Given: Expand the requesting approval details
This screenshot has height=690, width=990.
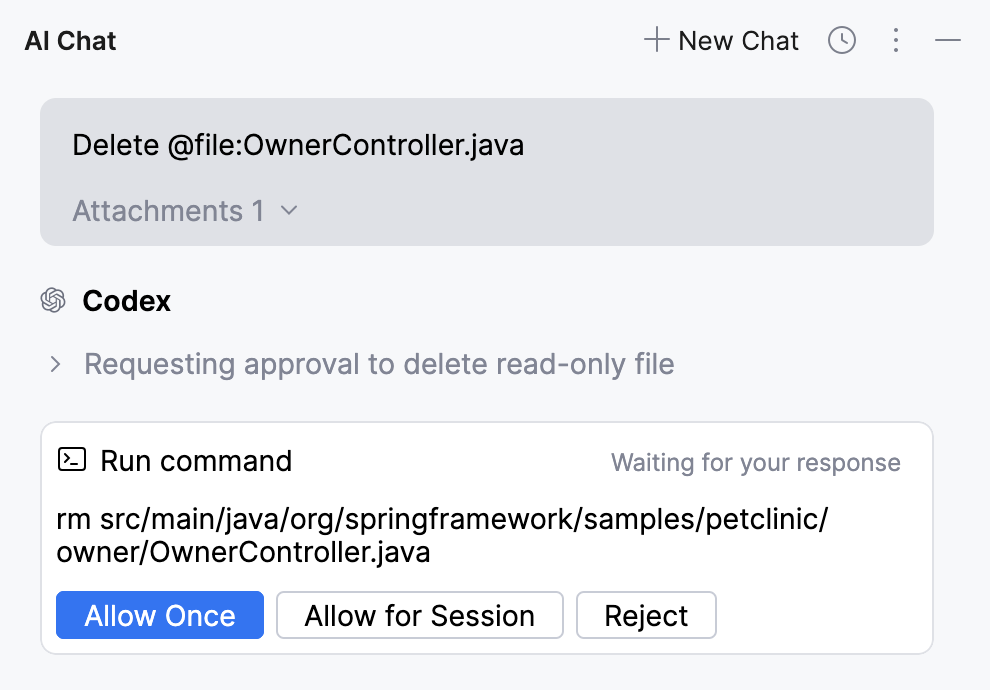Looking at the screenshot, I should [380, 364].
